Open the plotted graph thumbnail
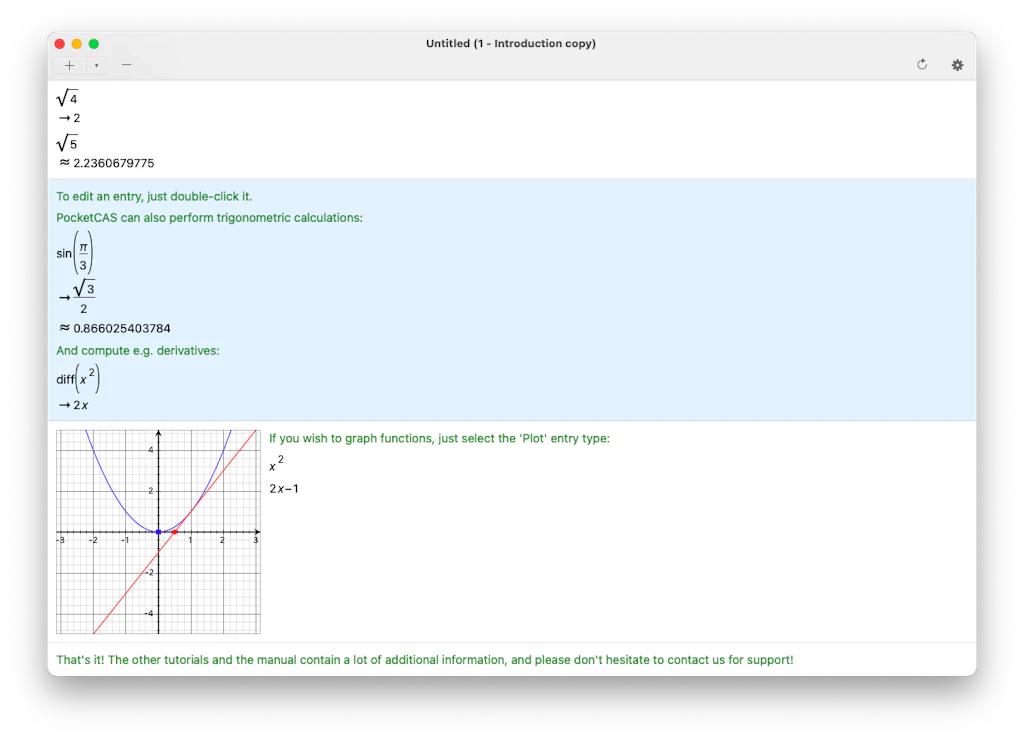1024x739 pixels. (158, 531)
